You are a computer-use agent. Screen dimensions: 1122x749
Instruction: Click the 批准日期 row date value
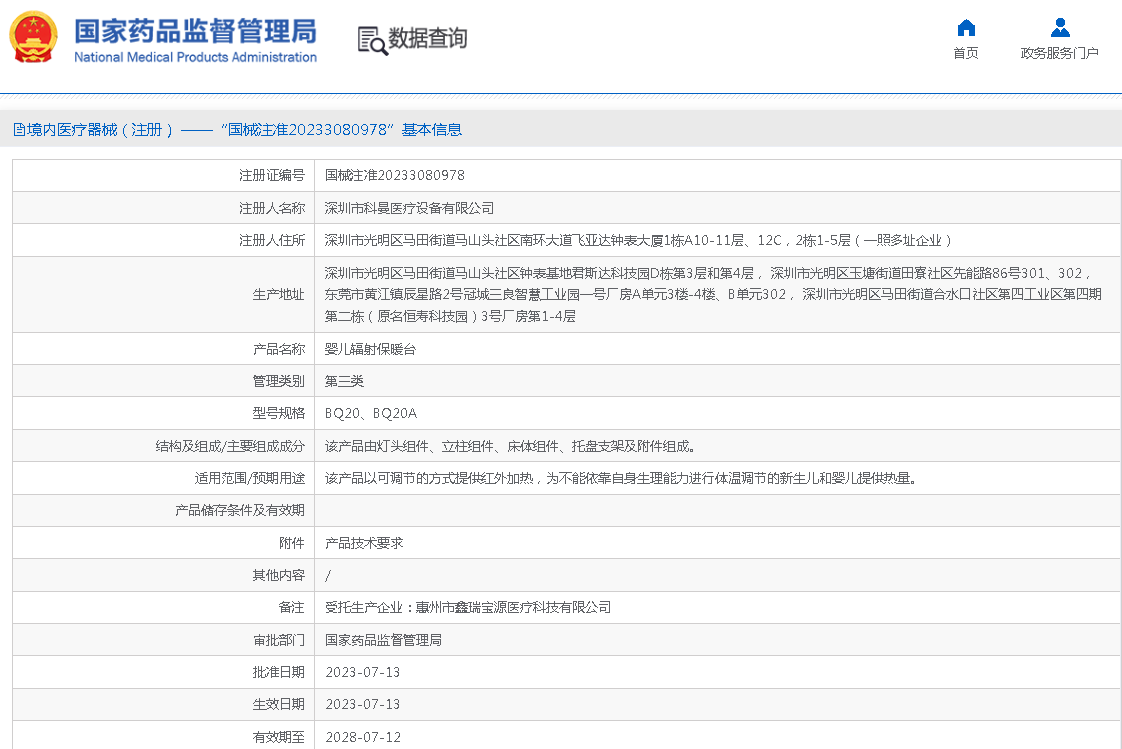(x=362, y=672)
